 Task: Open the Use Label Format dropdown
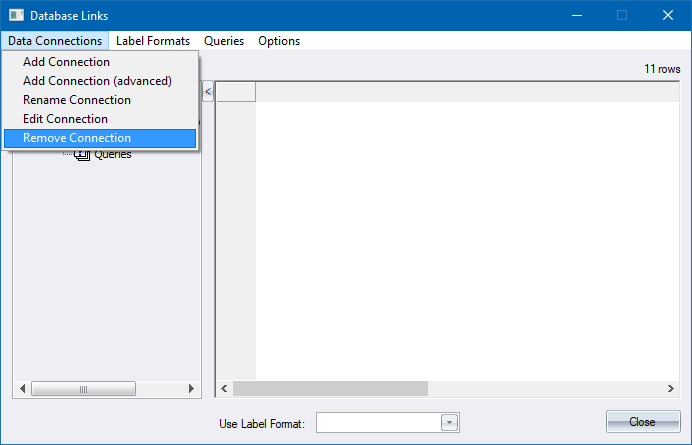[x=449, y=422]
